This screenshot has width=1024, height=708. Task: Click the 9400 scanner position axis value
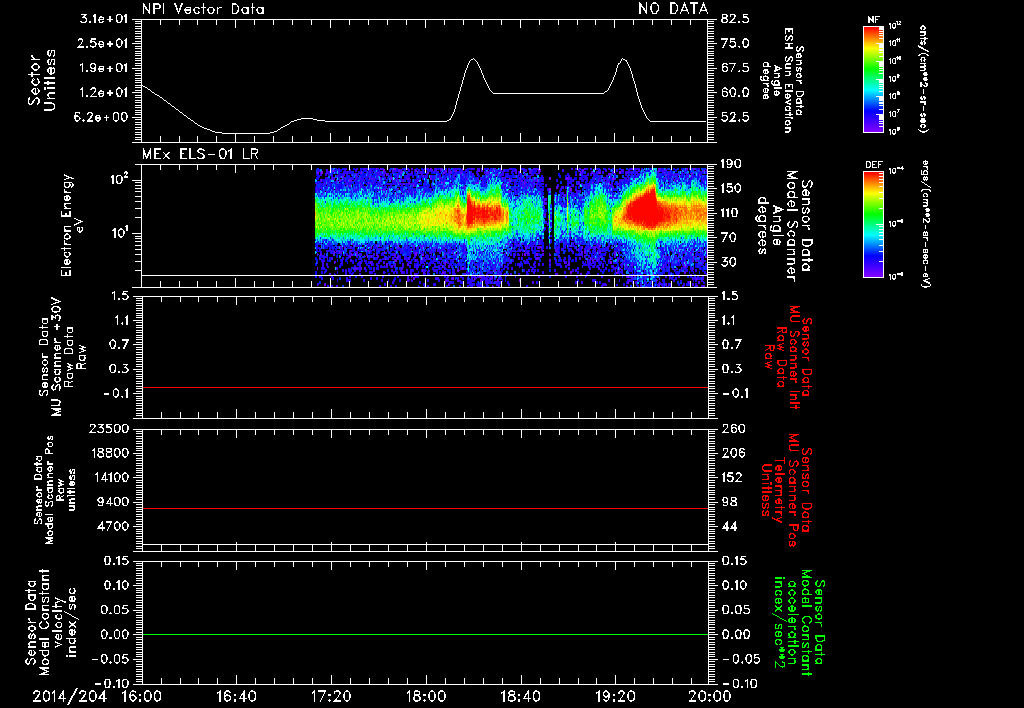click(112, 502)
